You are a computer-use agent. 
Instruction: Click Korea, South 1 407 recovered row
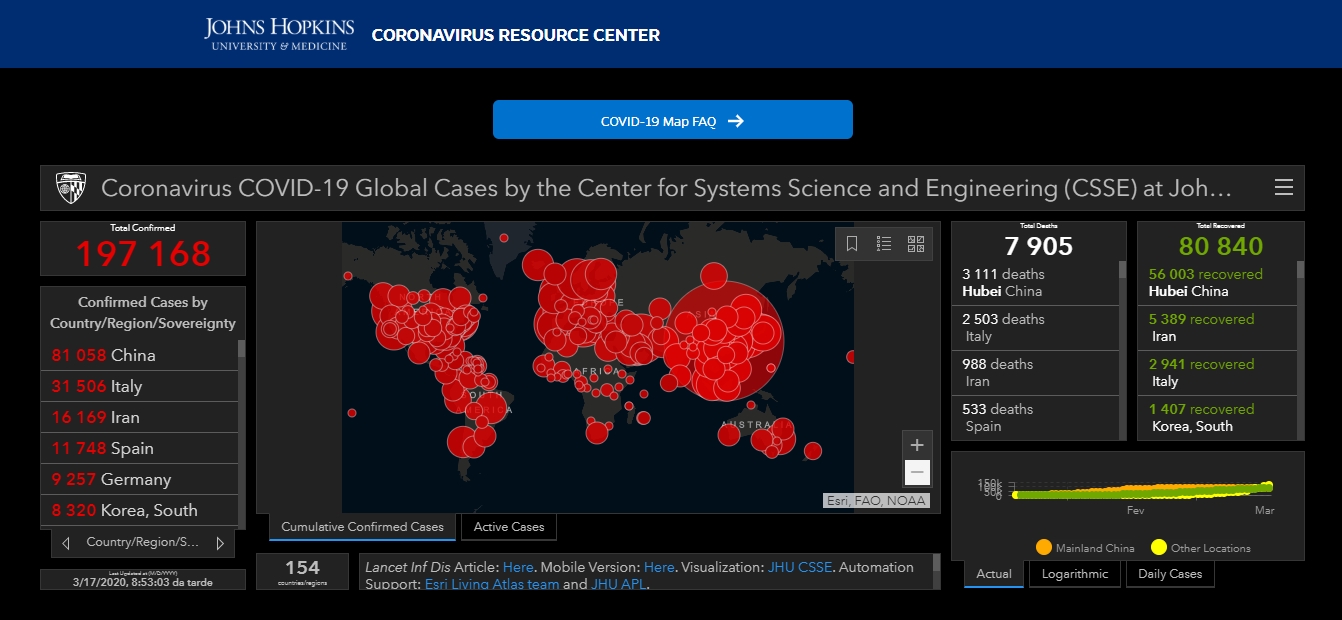pyautogui.click(x=1217, y=418)
